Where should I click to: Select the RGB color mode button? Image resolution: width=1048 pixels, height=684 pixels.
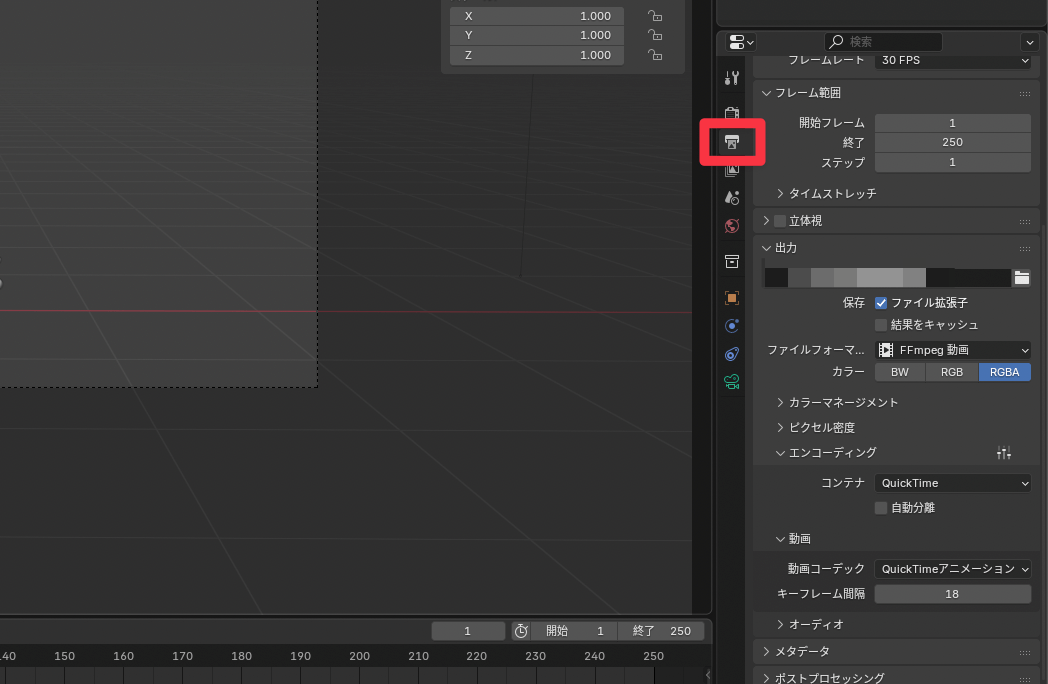coord(952,372)
